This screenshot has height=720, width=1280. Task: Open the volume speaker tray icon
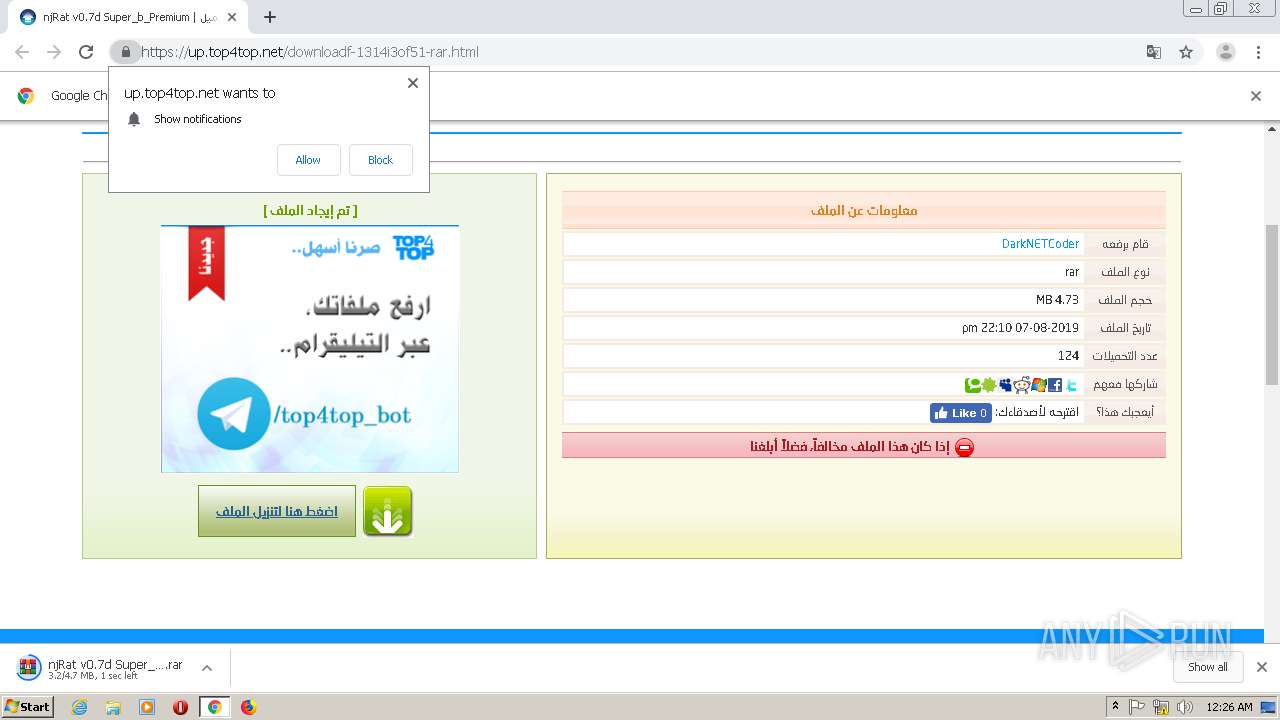pos(1185,707)
